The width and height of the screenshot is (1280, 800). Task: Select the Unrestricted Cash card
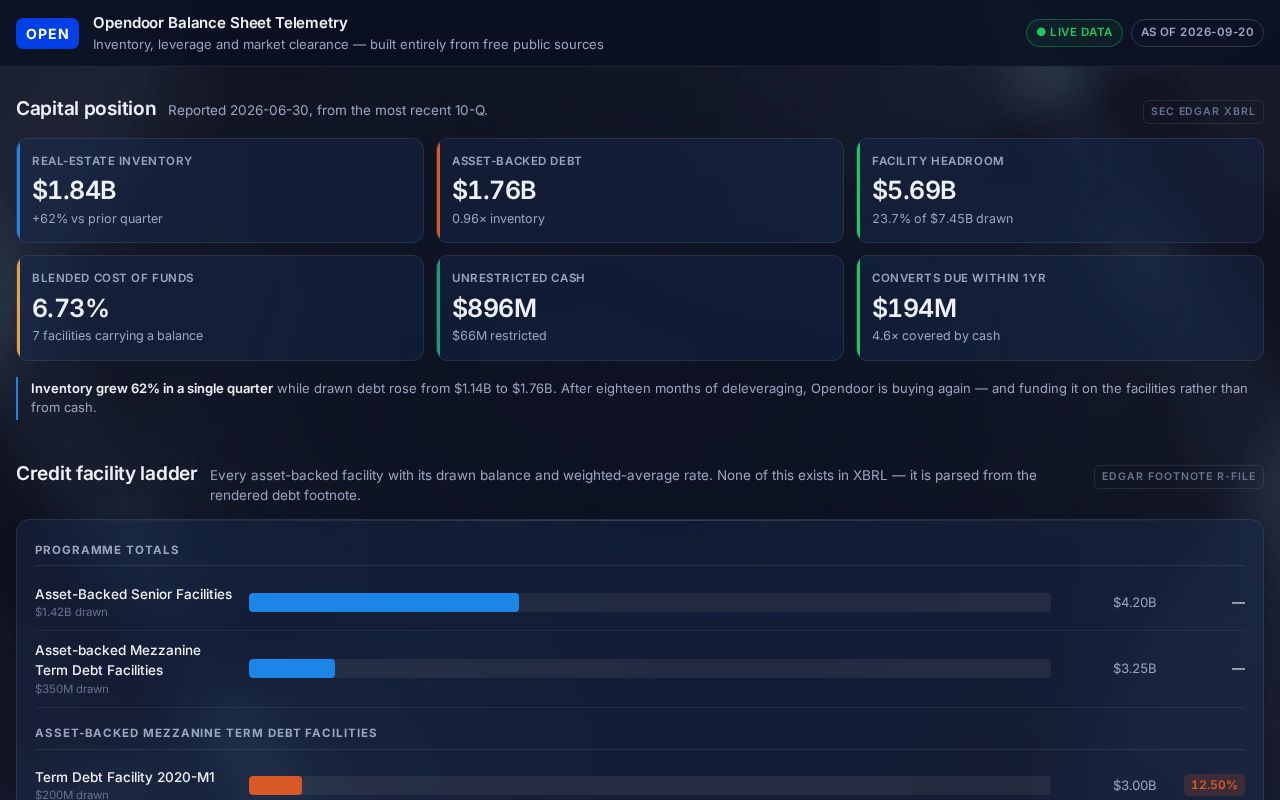tap(640, 308)
